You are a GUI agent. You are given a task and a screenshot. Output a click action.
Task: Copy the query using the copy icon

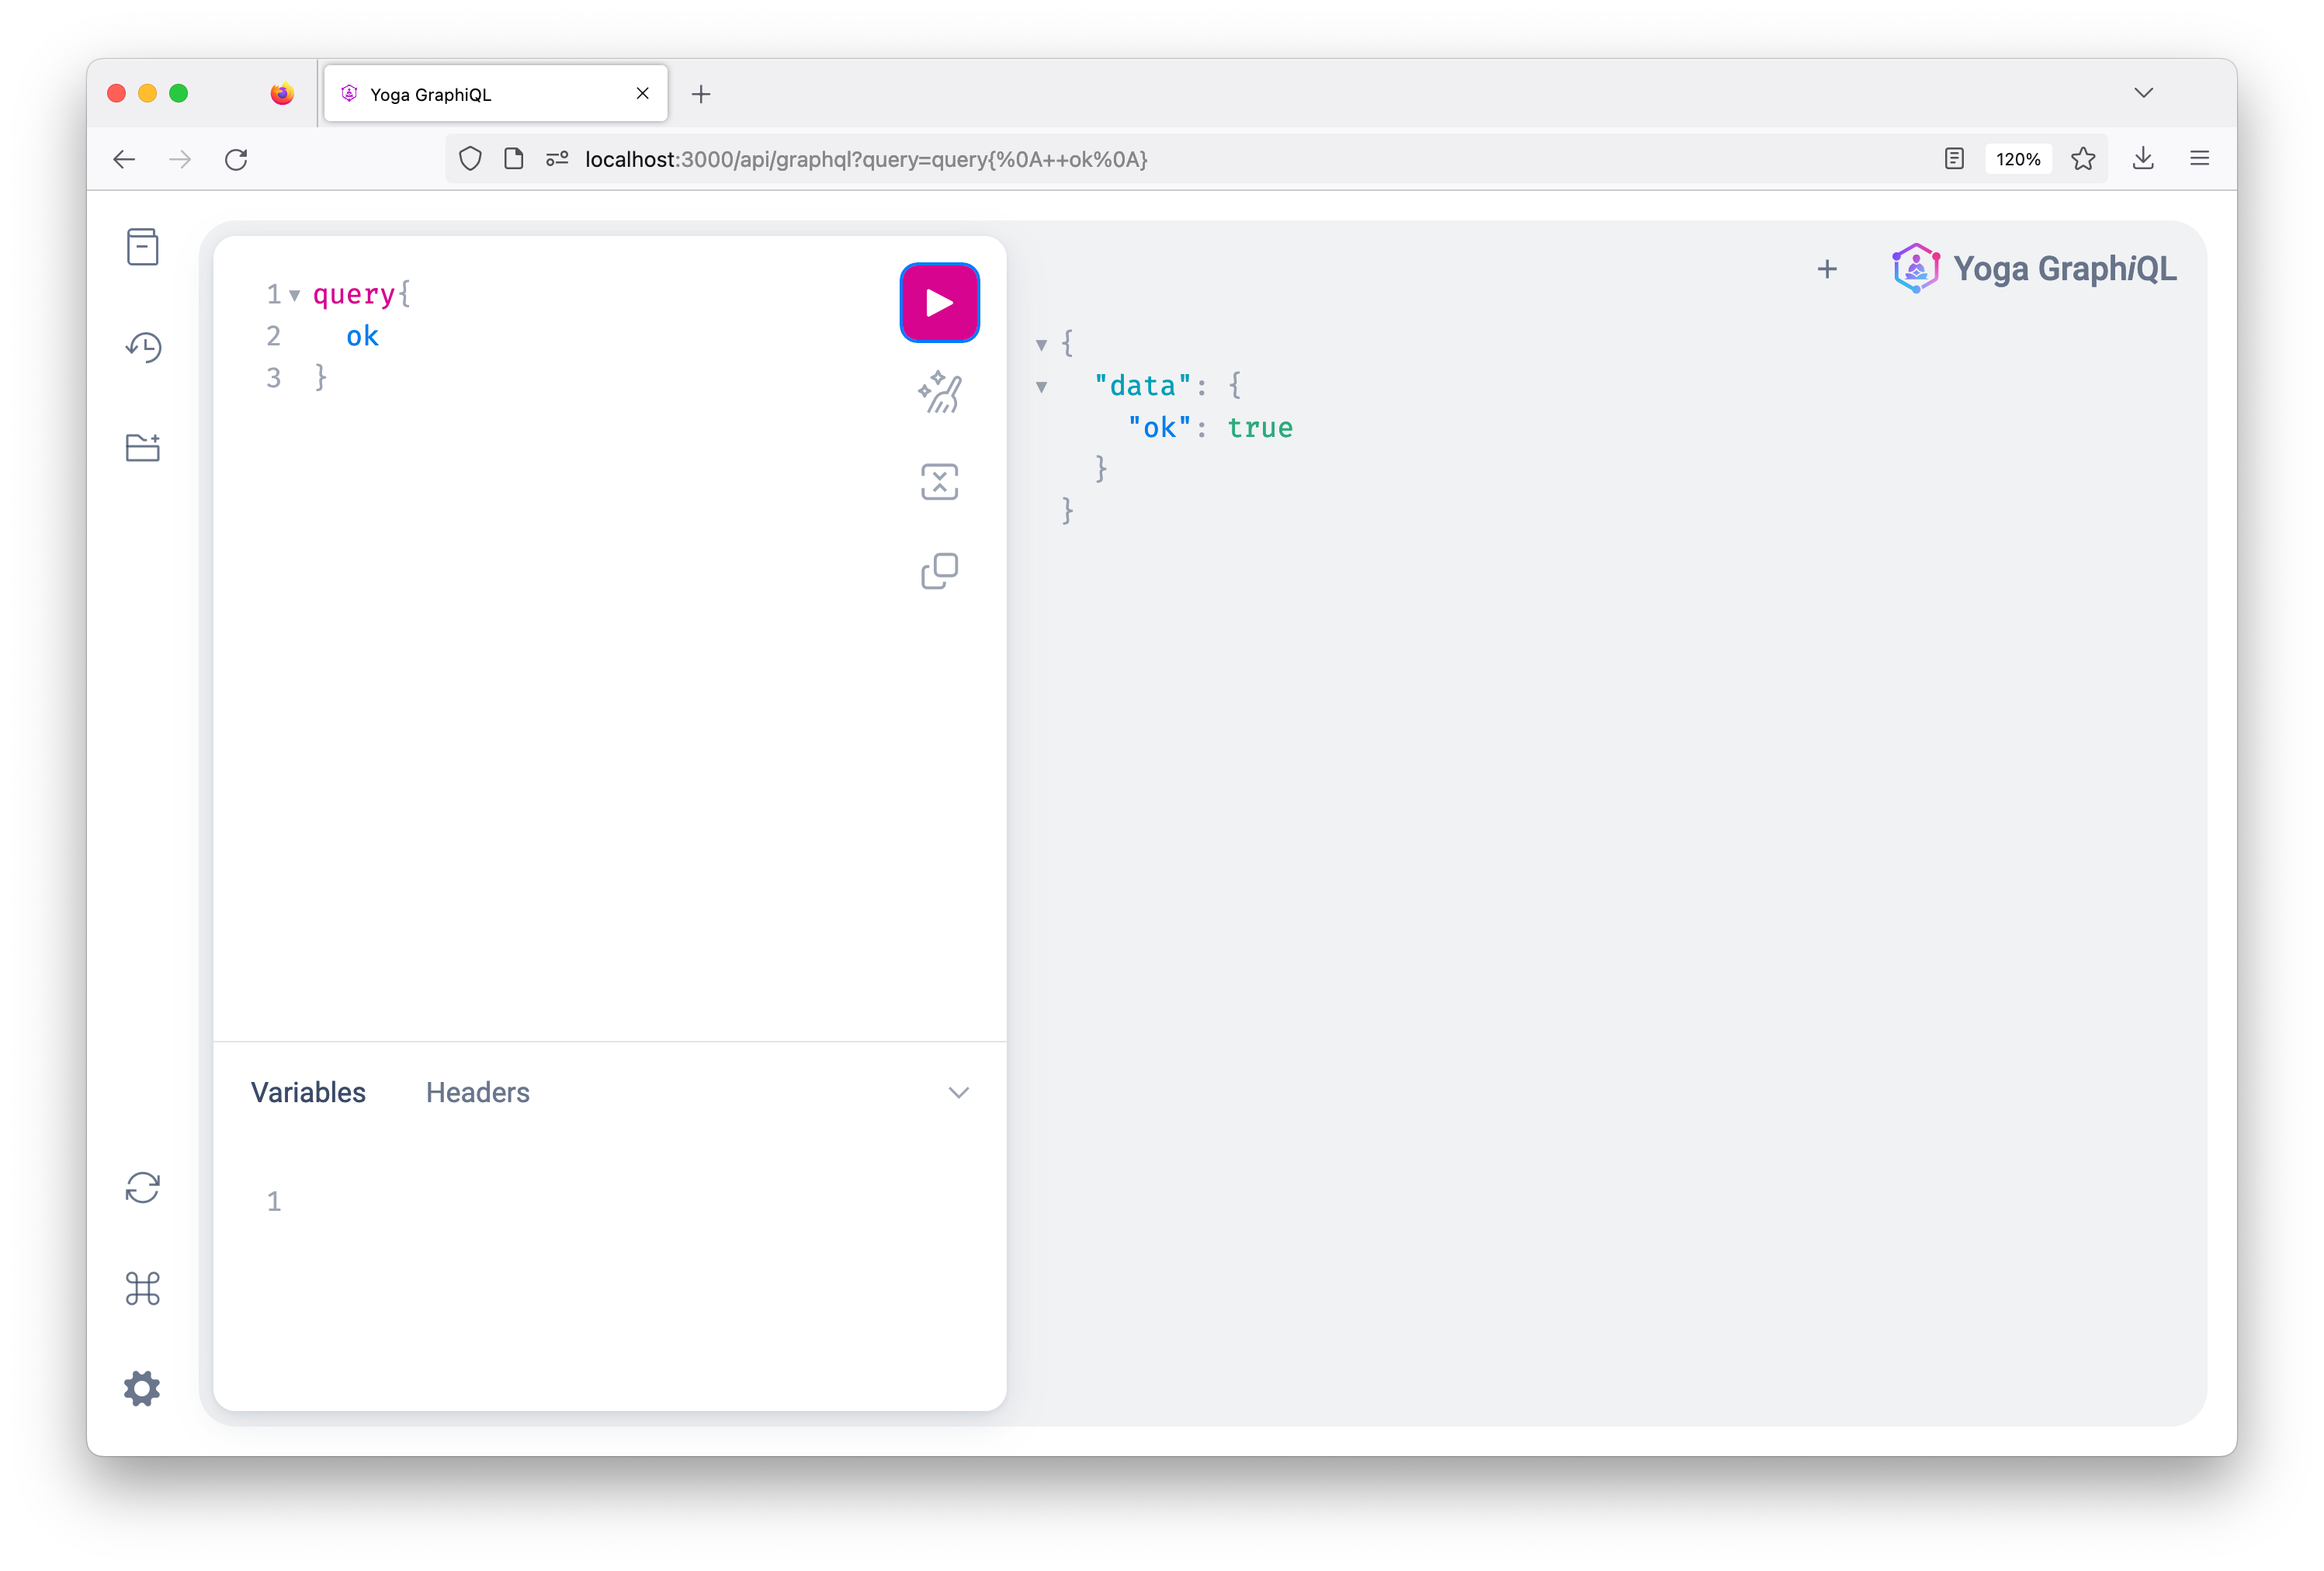click(939, 571)
